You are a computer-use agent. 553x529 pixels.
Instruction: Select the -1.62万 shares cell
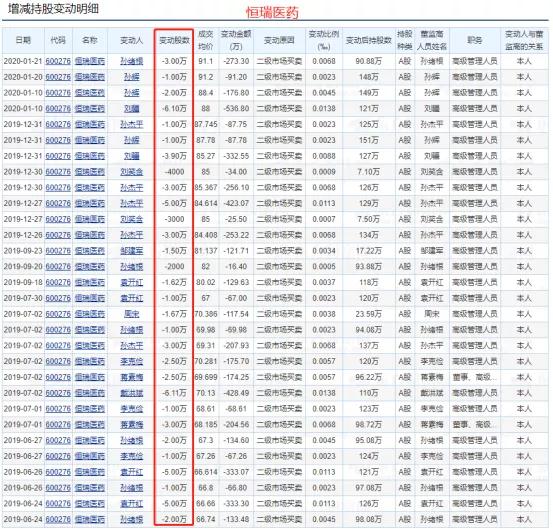click(174, 282)
